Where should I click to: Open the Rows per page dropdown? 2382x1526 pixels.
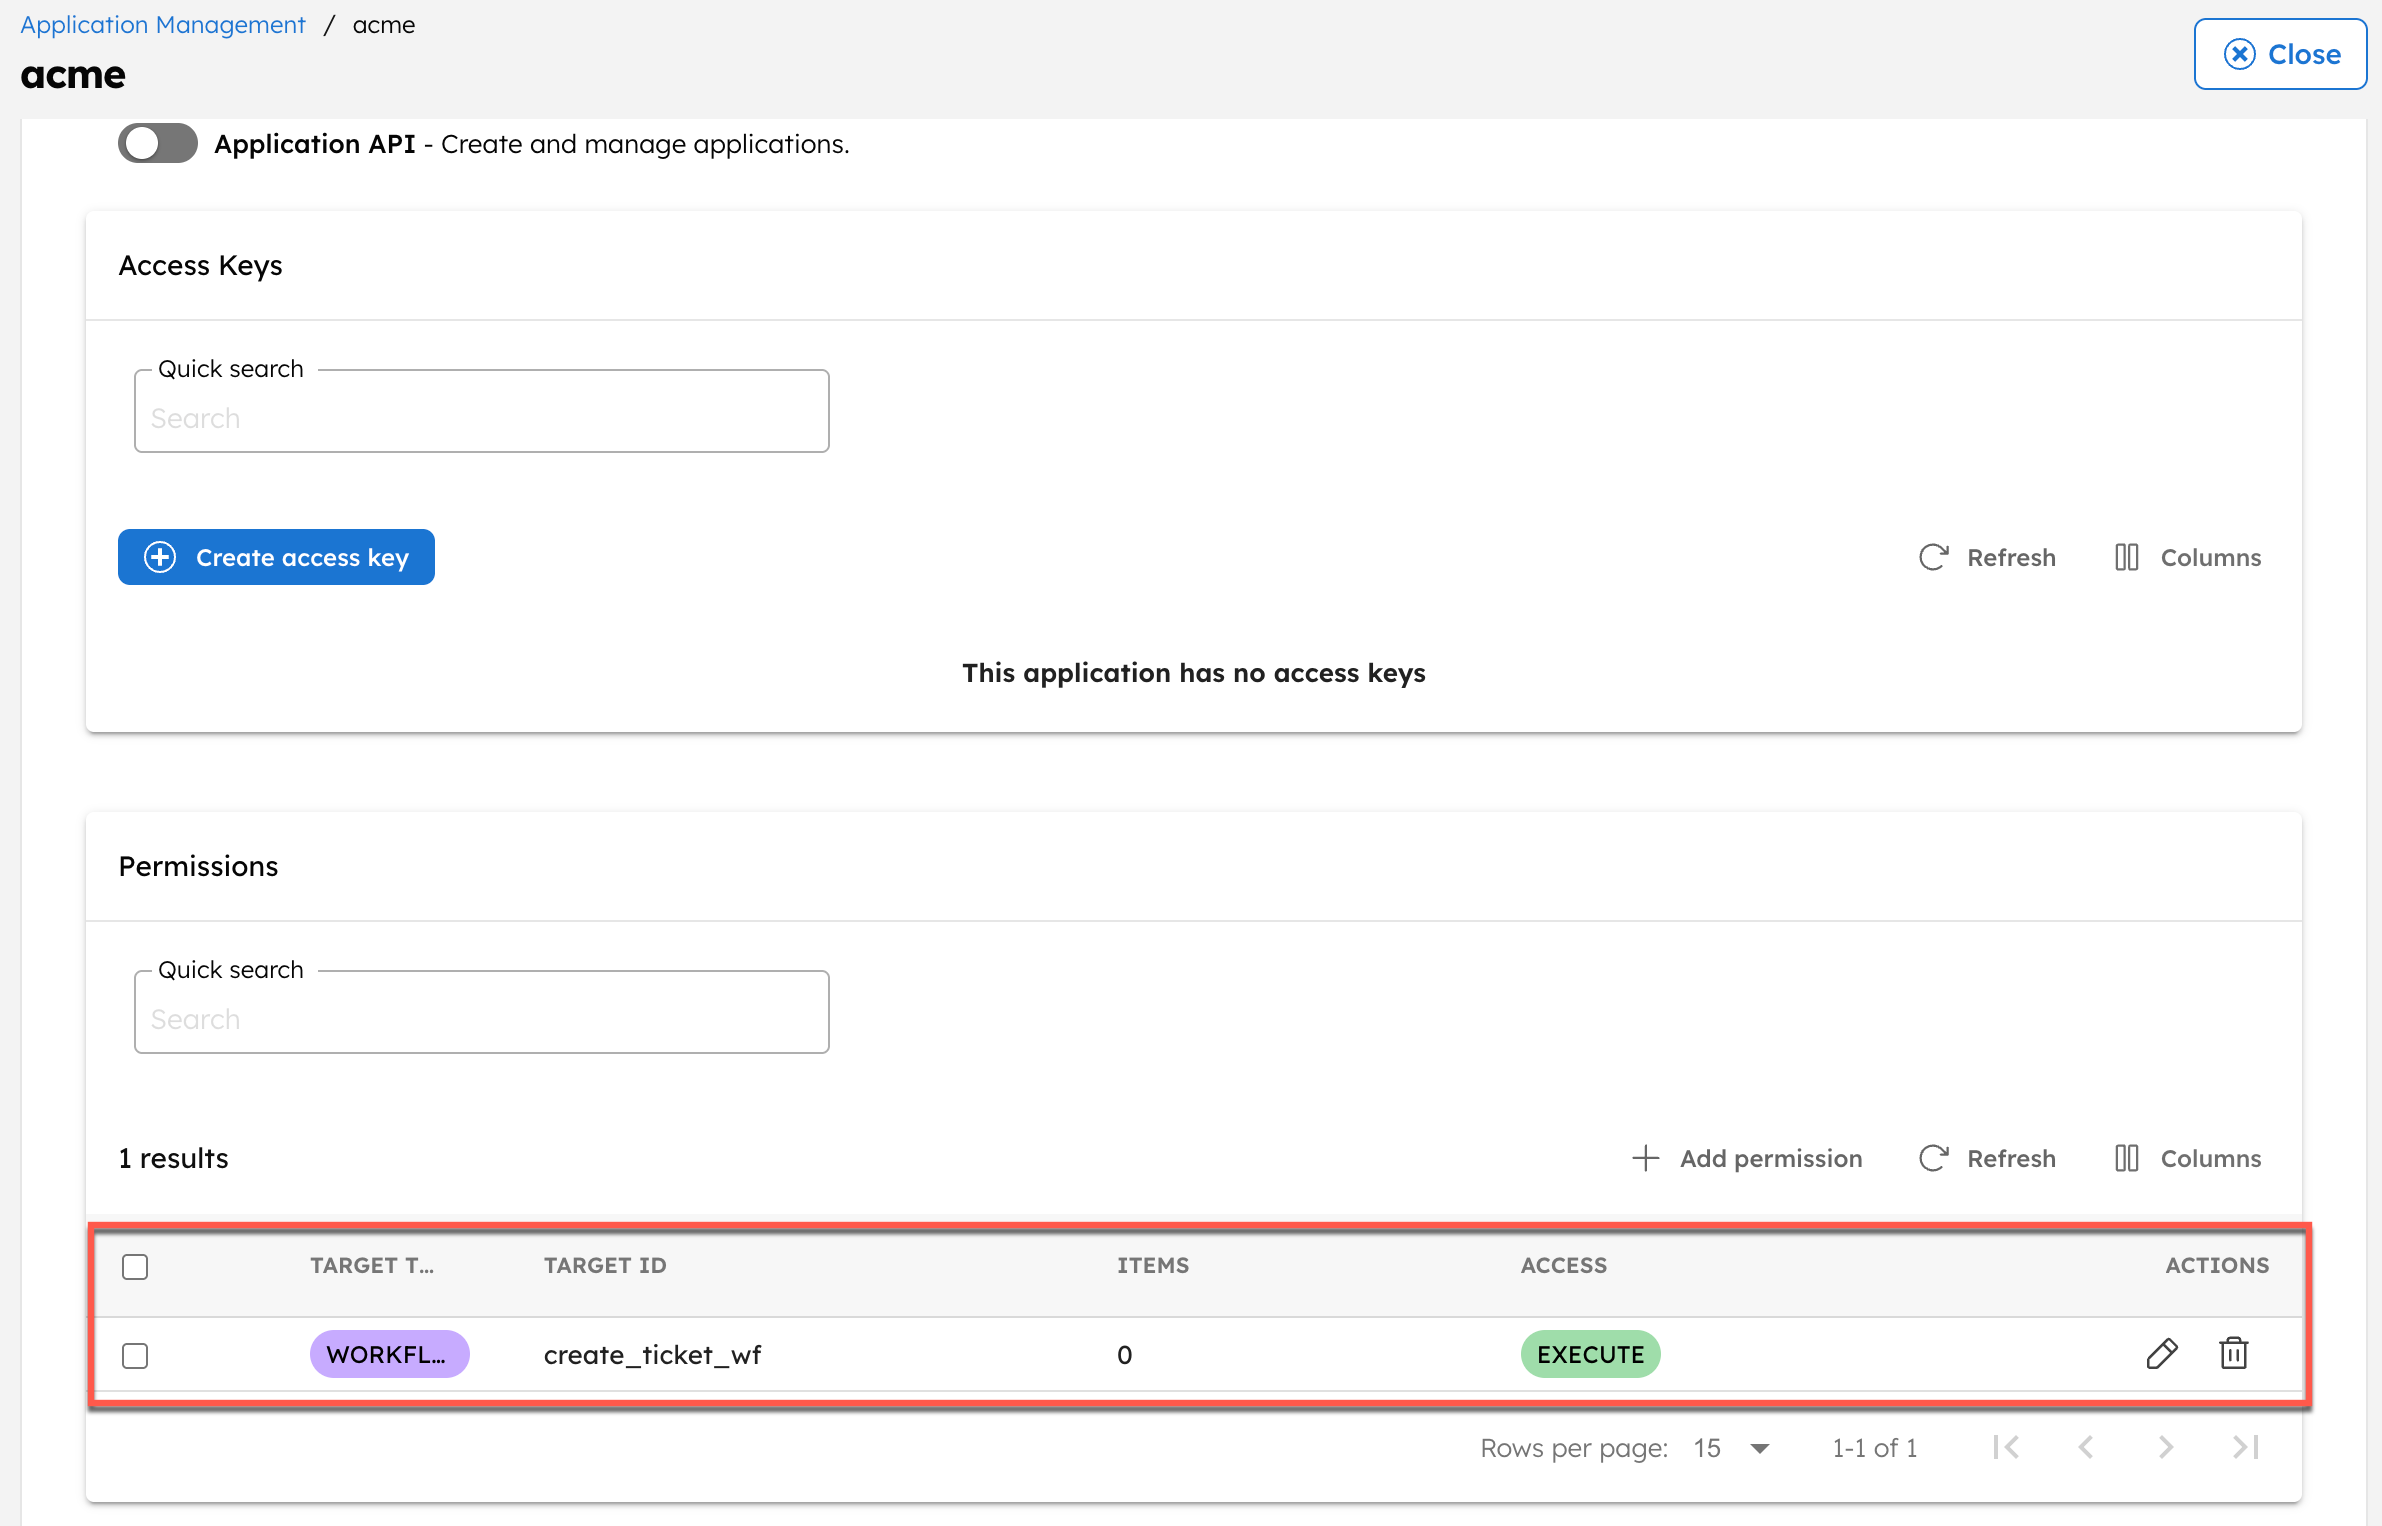1730,1447
